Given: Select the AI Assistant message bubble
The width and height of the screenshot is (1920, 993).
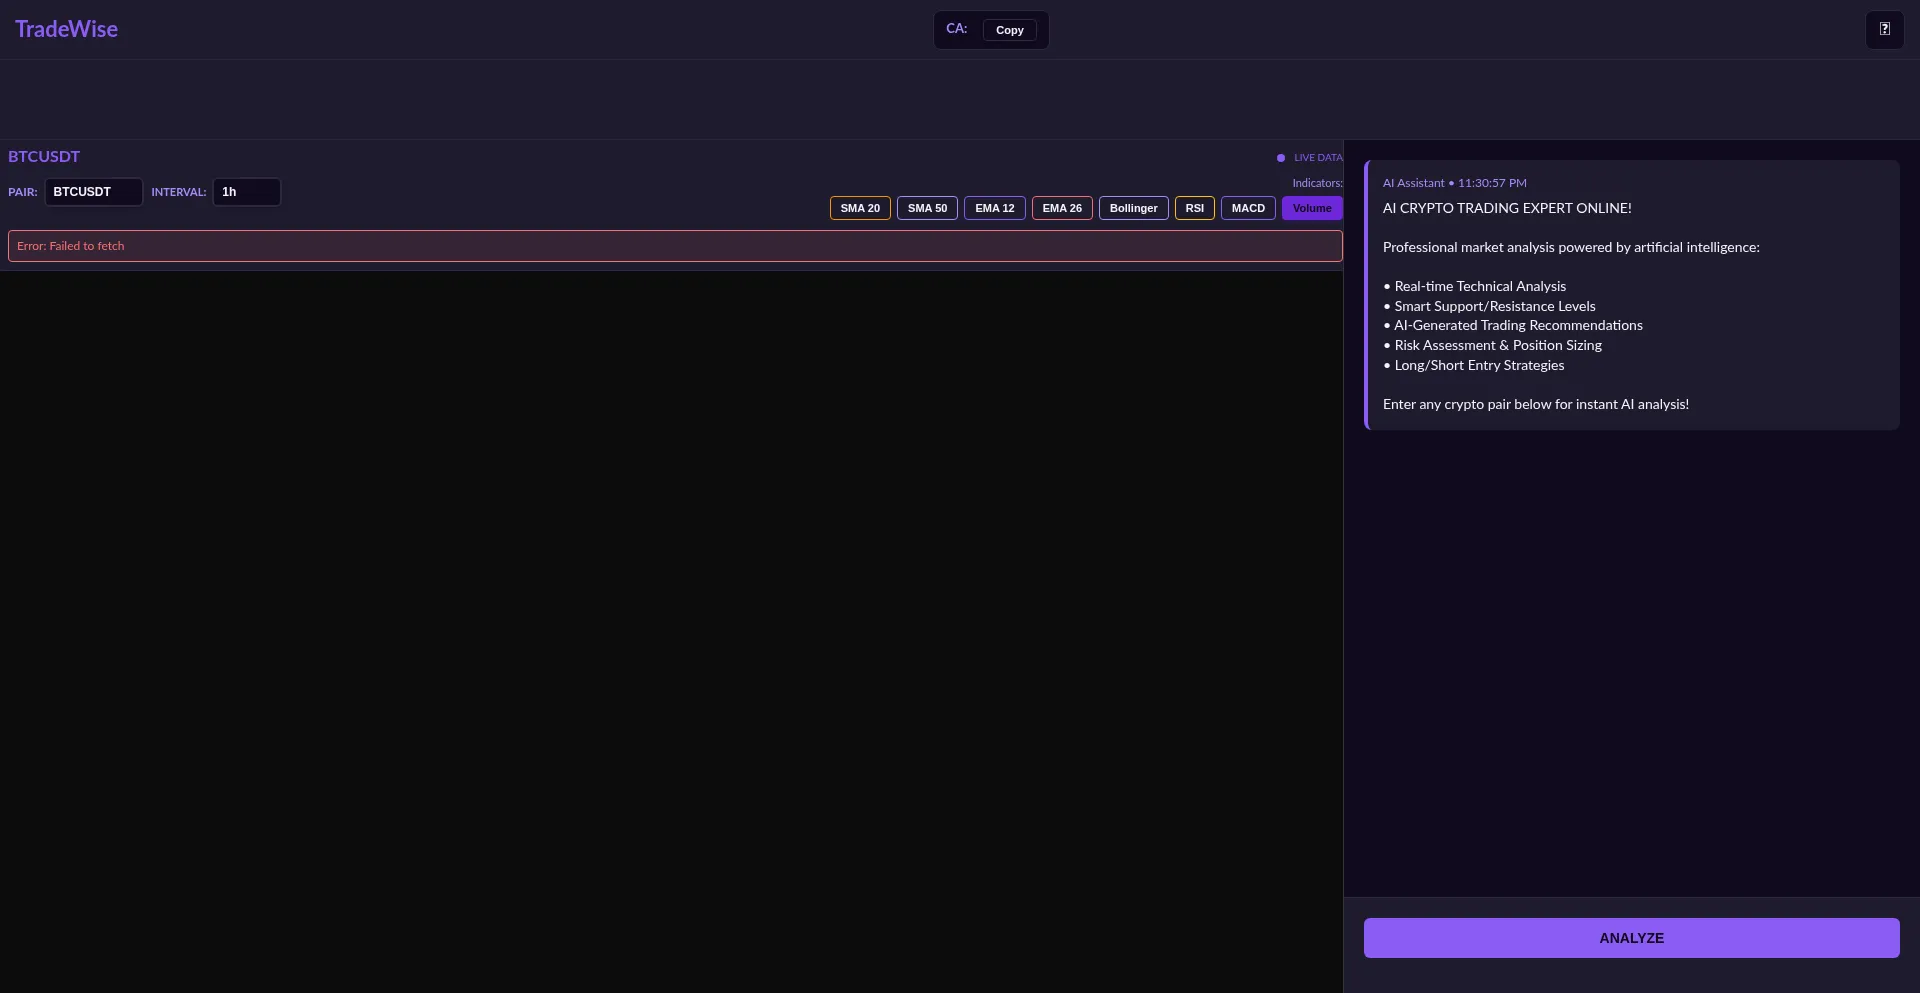Looking at the screenshot, I should [1630, 295].
